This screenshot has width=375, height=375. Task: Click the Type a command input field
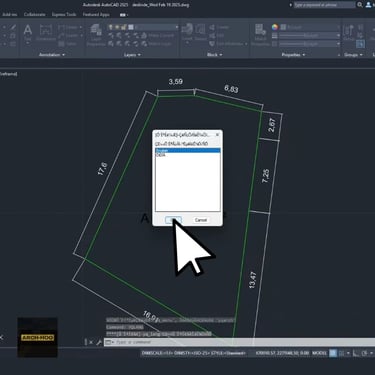[x=239, y=342]
